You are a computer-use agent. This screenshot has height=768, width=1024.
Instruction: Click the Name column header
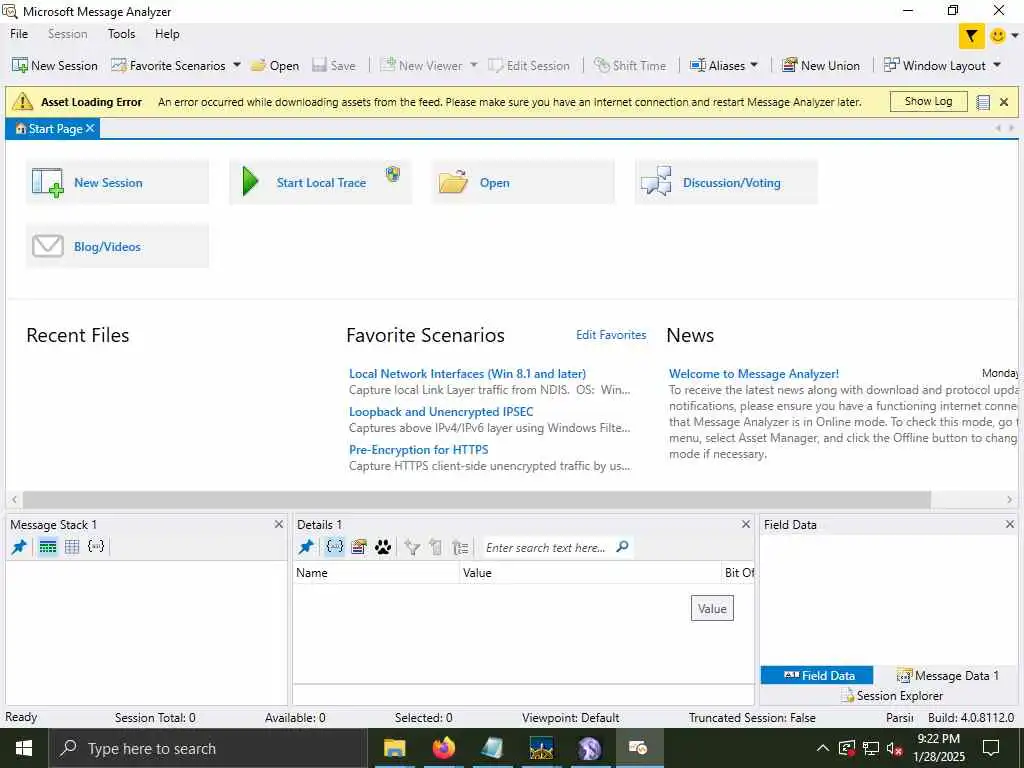(376, 573)
